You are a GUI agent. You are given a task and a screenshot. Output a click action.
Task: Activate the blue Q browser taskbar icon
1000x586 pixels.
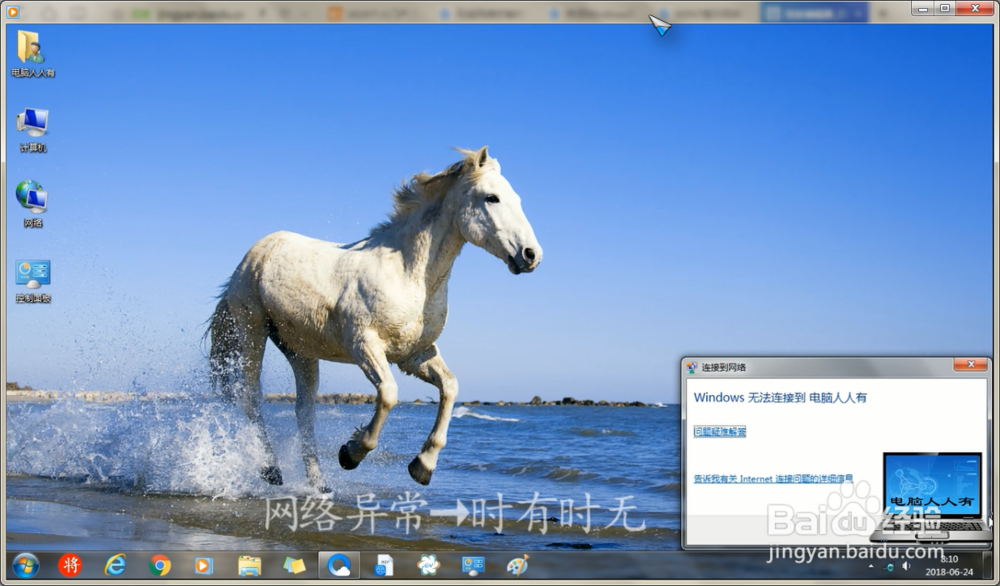point(339,565)
